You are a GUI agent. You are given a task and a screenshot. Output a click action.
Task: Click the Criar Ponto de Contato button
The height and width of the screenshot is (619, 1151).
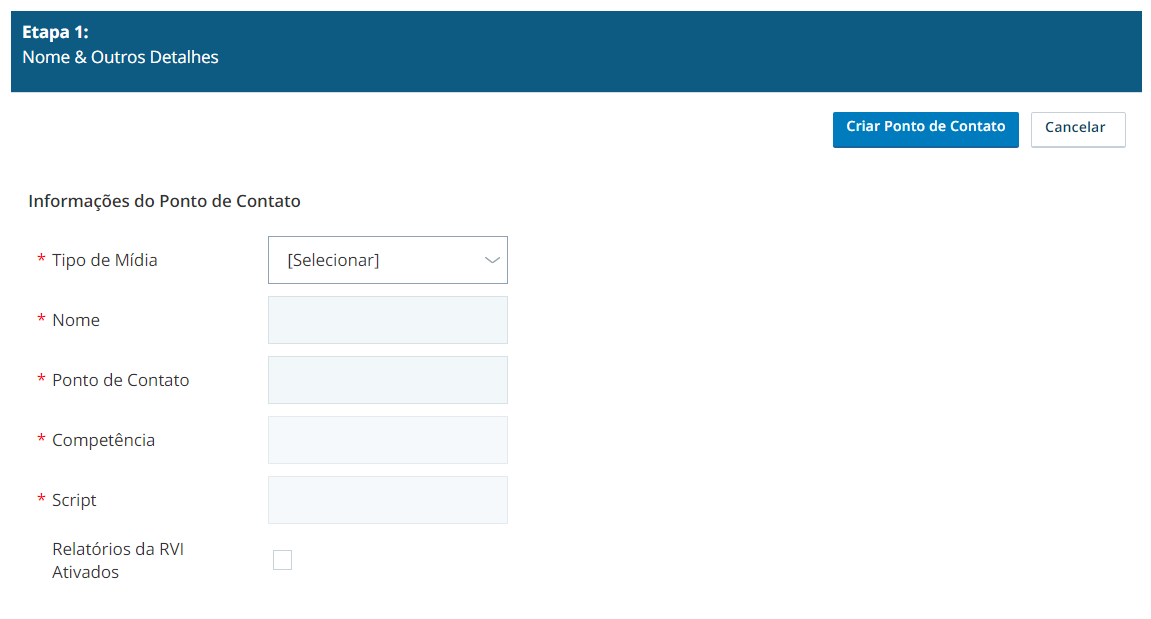(x=925, y=129)
